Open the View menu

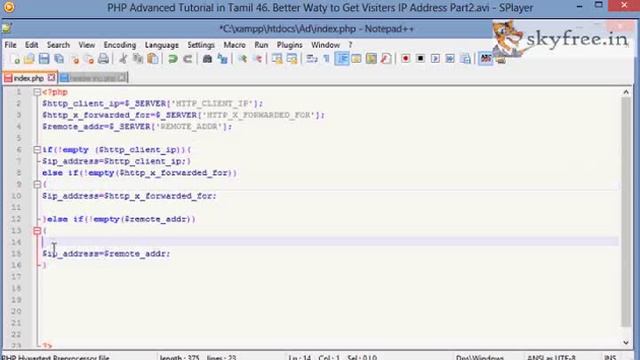(x=87, y=45)
